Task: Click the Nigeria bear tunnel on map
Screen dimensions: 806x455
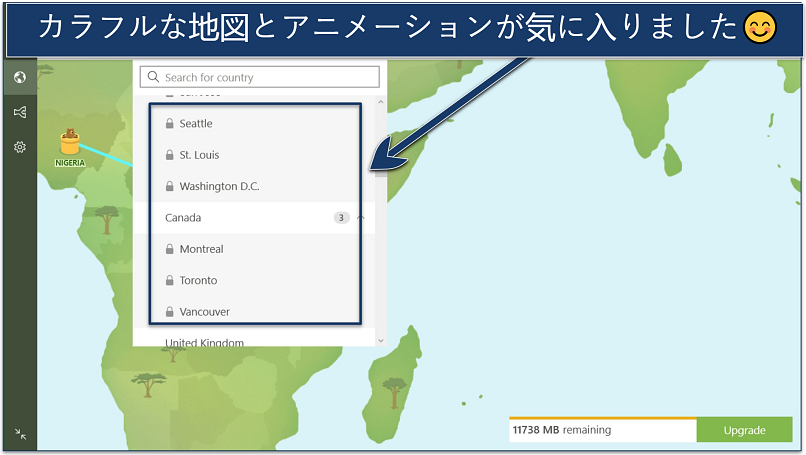Action: (70, 143)
